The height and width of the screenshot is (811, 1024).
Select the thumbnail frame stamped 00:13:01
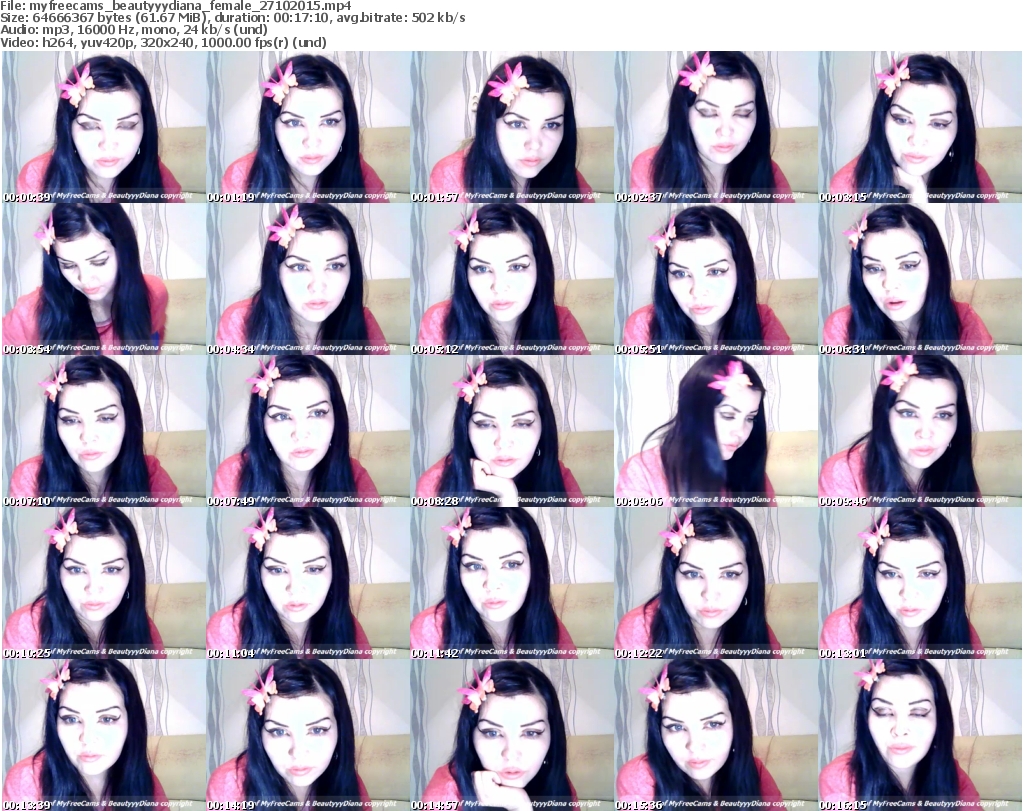click(x=920, y=583)
